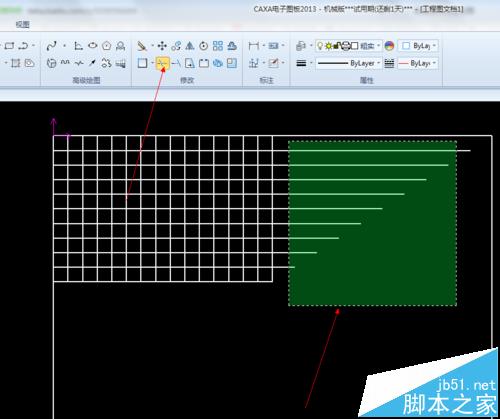This screenshot has width=500, height=419.
Task: Expand the Spline tool dropdown arrow
Action: (x=64, y=46)
